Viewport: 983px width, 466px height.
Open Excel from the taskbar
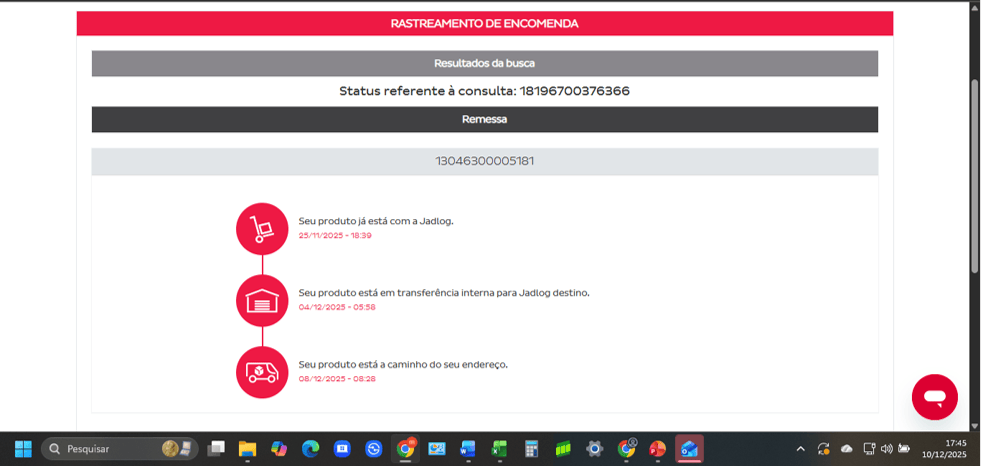(x=499, y=449)
